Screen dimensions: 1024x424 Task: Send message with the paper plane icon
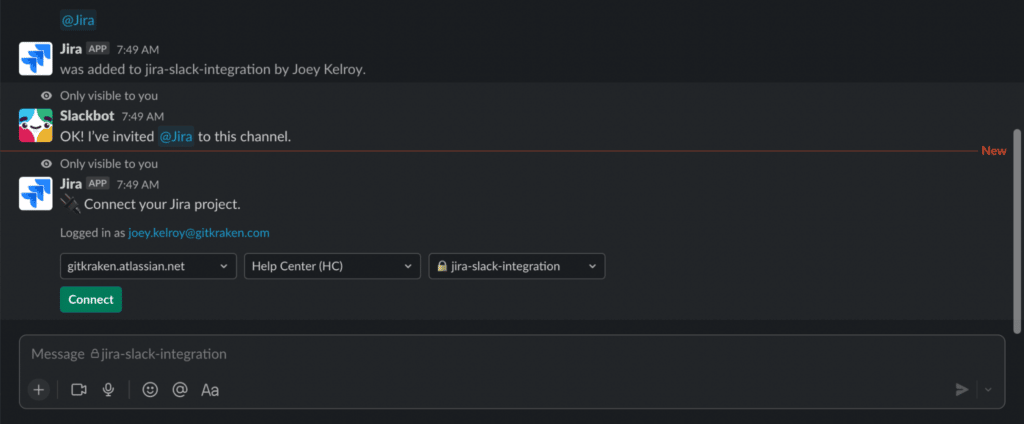961,390
